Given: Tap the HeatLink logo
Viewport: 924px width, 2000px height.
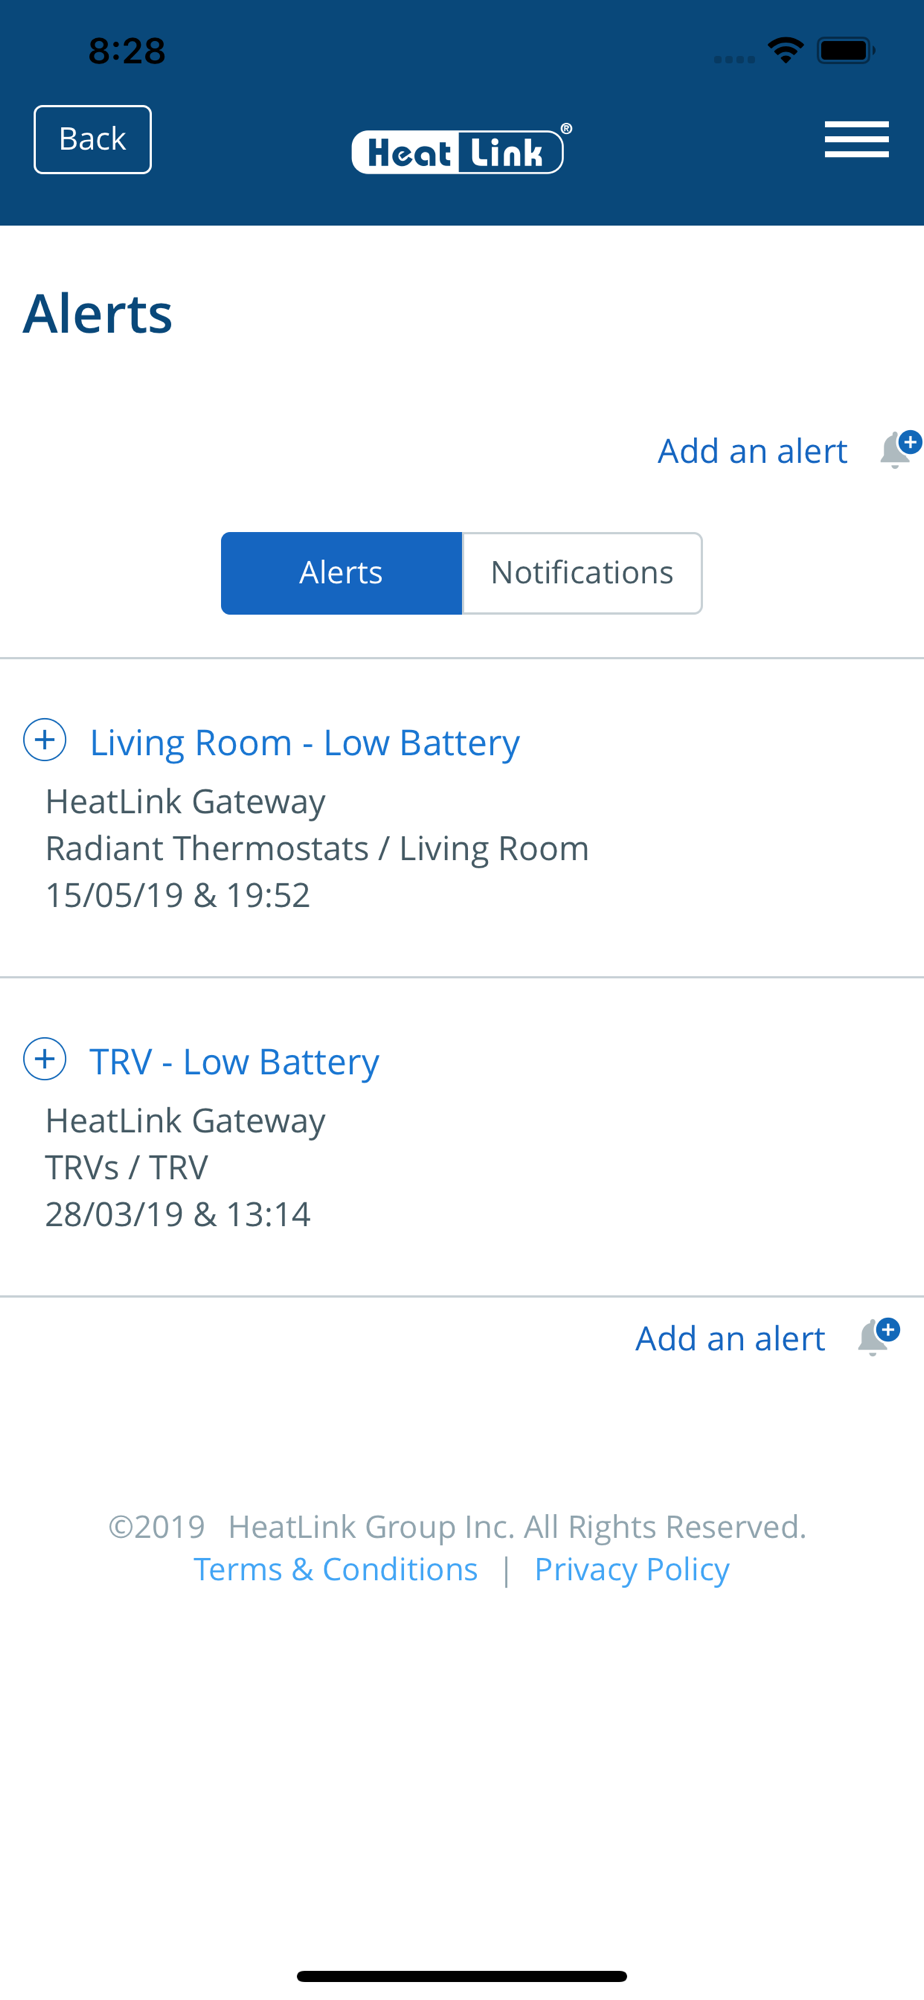Looking at the screenshot, I should pos(462,149).
